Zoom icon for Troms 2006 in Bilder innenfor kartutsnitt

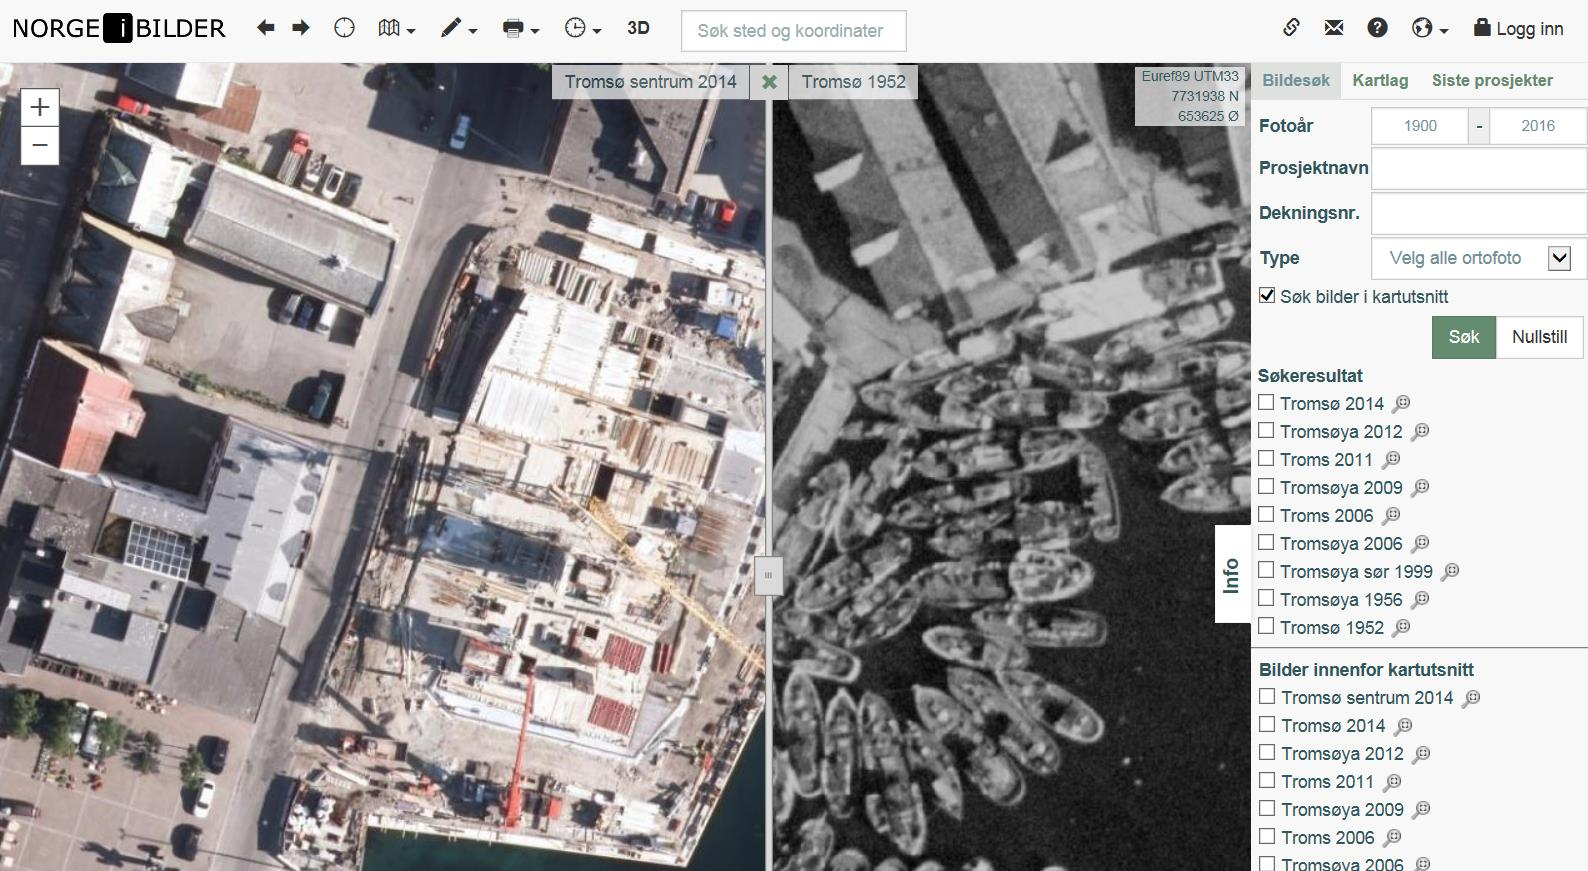[1392, 838]
